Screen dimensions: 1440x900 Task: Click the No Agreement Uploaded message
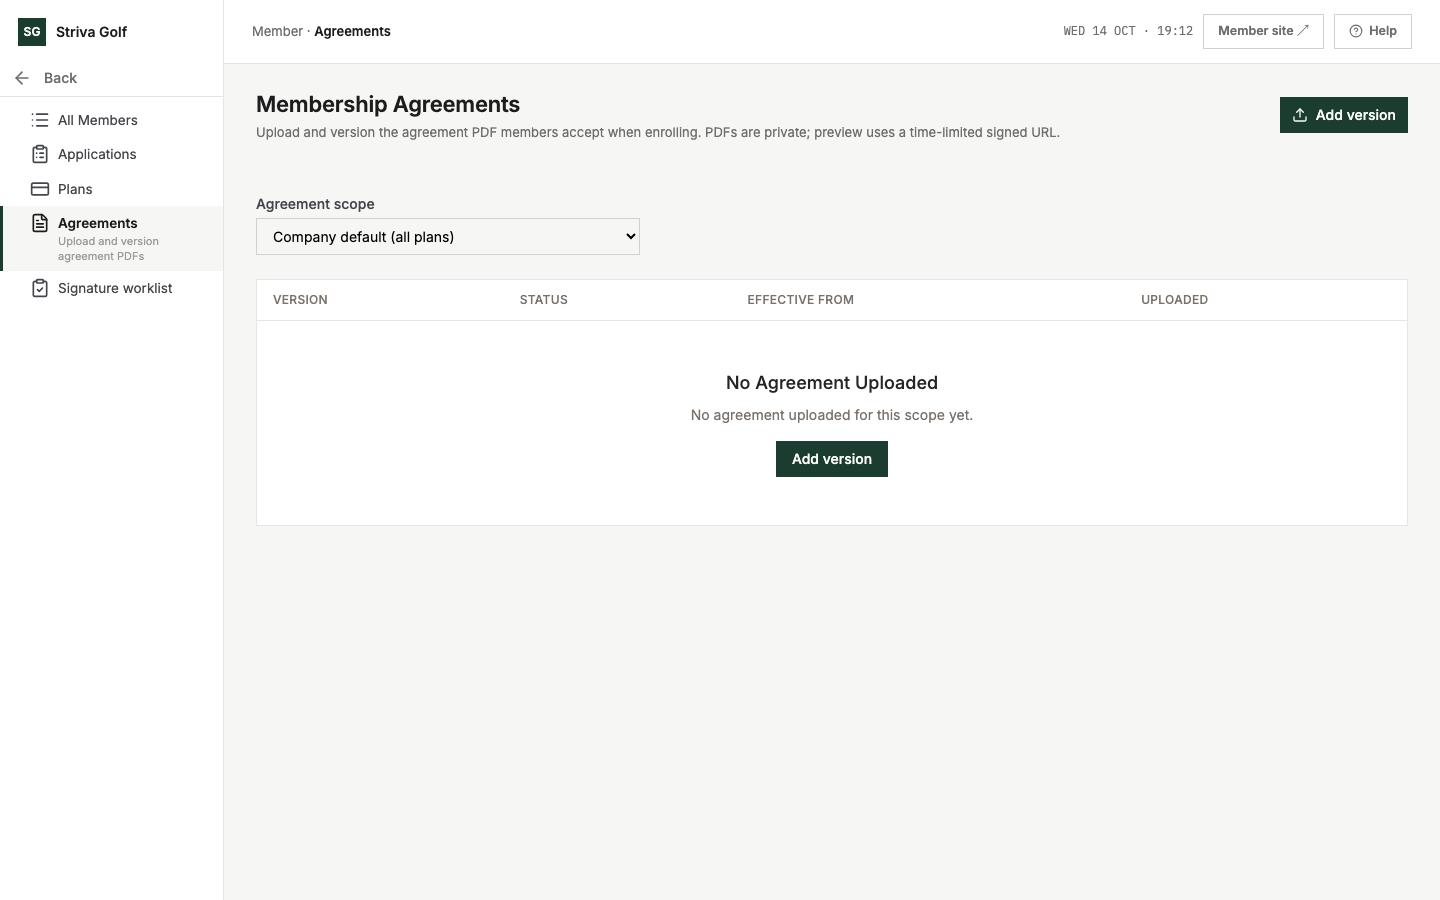tap(832, 383)
